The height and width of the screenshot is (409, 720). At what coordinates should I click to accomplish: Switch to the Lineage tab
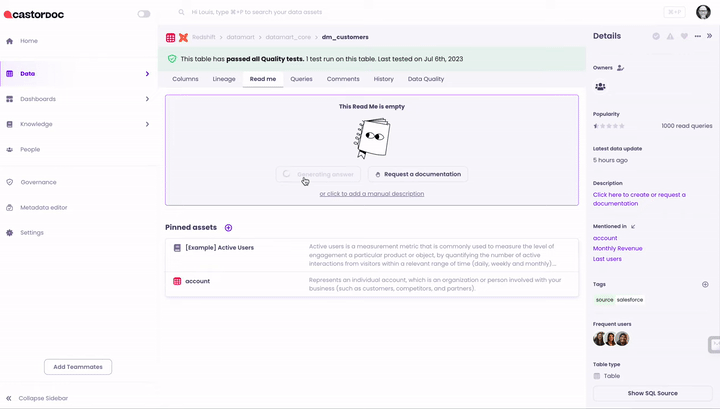(x=224, y=78)
